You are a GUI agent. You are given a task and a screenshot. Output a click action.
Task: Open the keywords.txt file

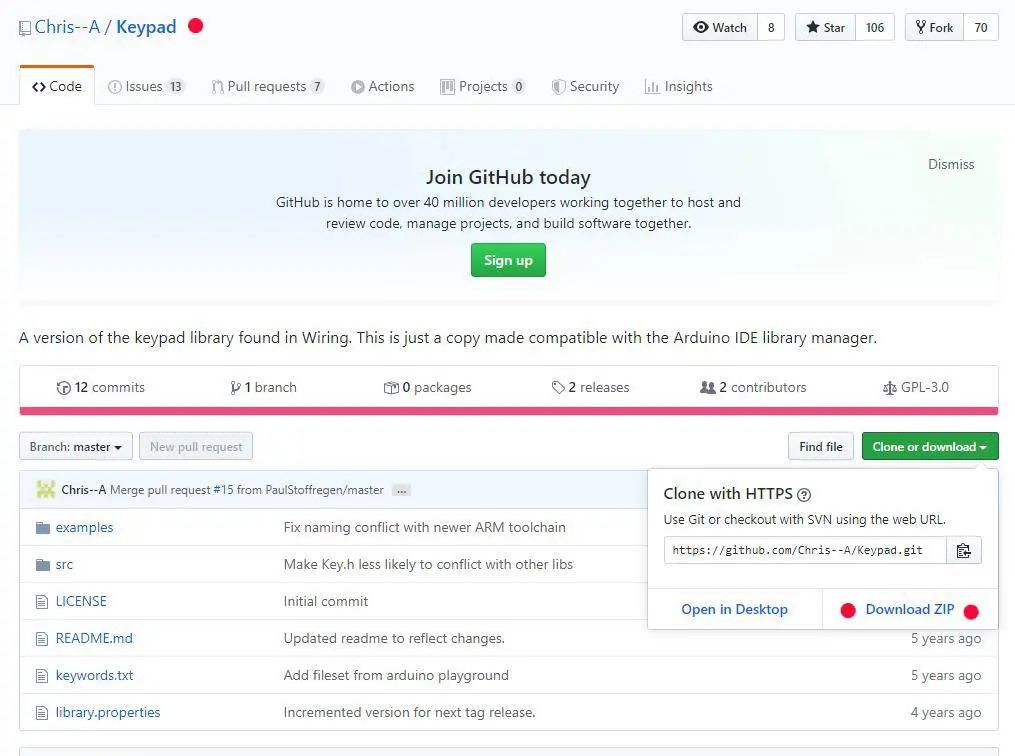tap(95, 675)
